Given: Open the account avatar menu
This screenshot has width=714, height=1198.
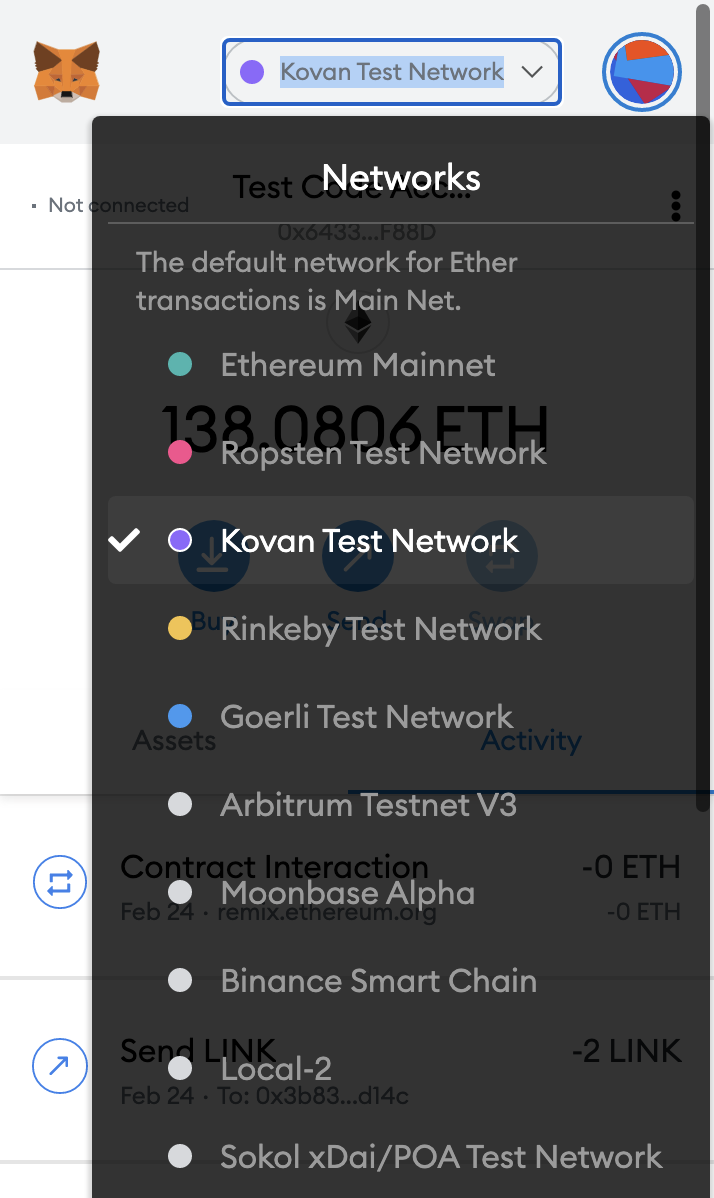Looking at the screenshot, I should pos(641,71).
